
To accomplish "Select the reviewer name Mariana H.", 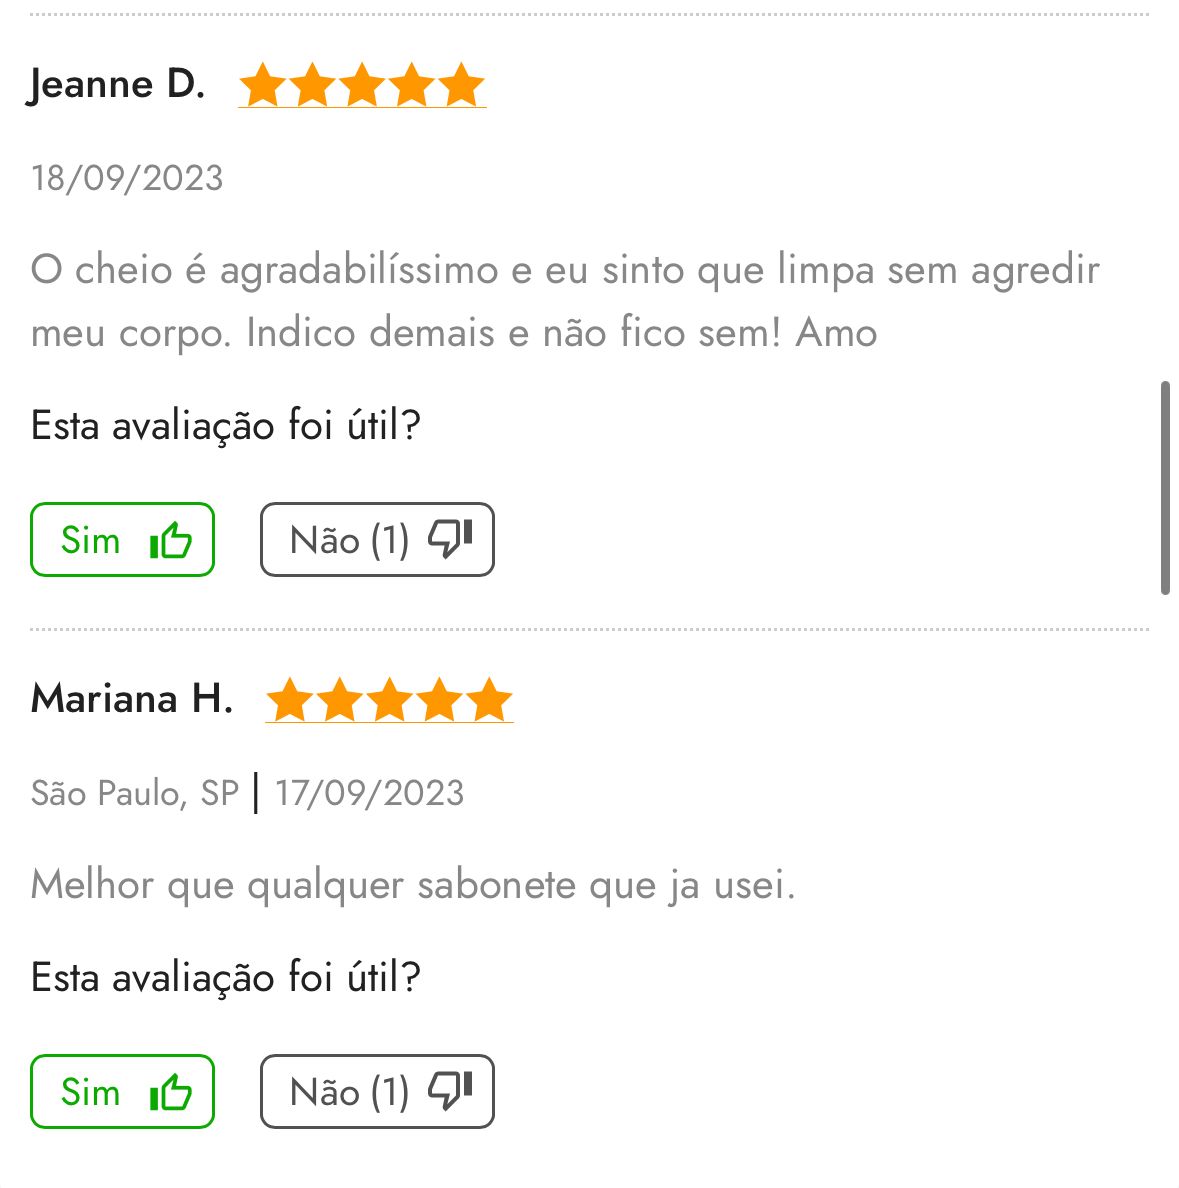I will click(x=132, y=698).
